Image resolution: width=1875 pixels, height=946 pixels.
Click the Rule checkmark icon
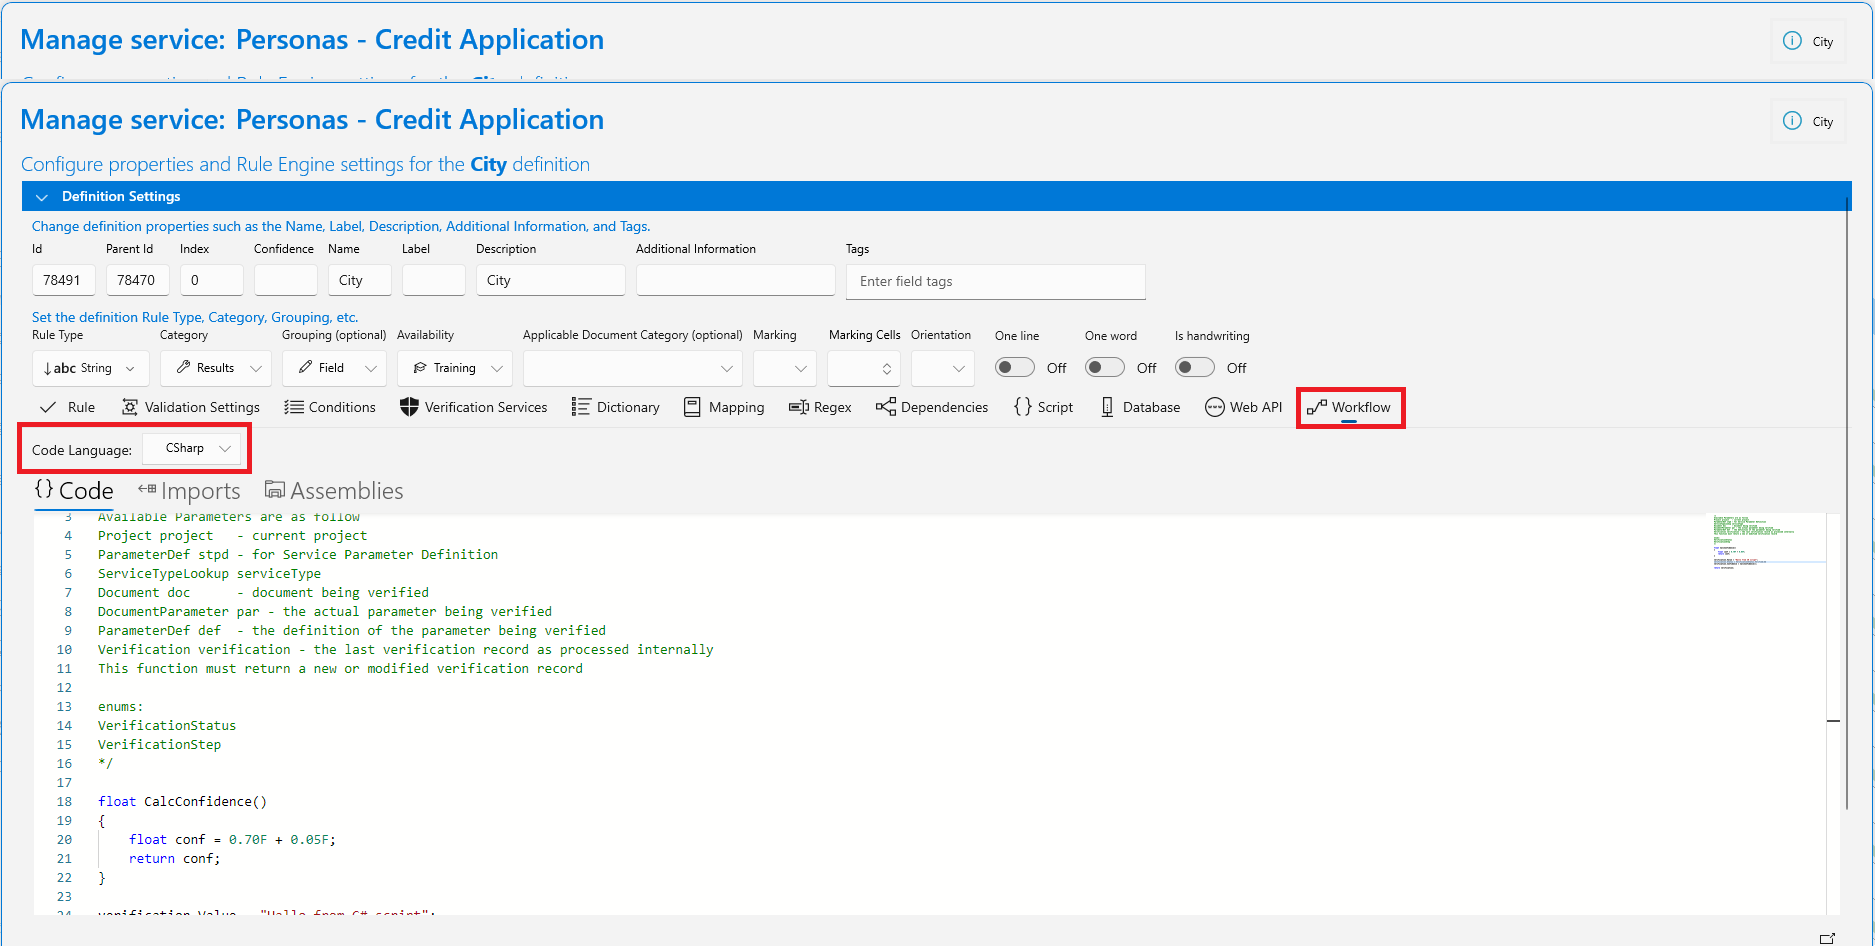48,407
